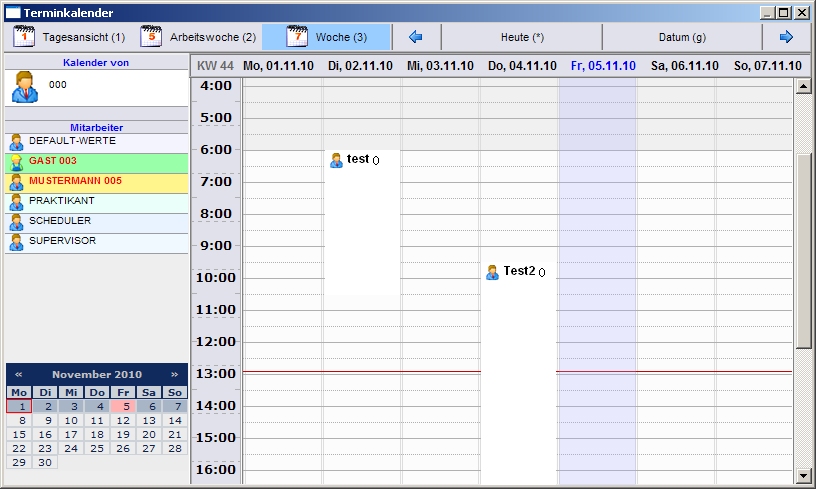This screenshot has width=816, height=489.
Task: Advance mini calendar to next month
Action: pos(174,374)
